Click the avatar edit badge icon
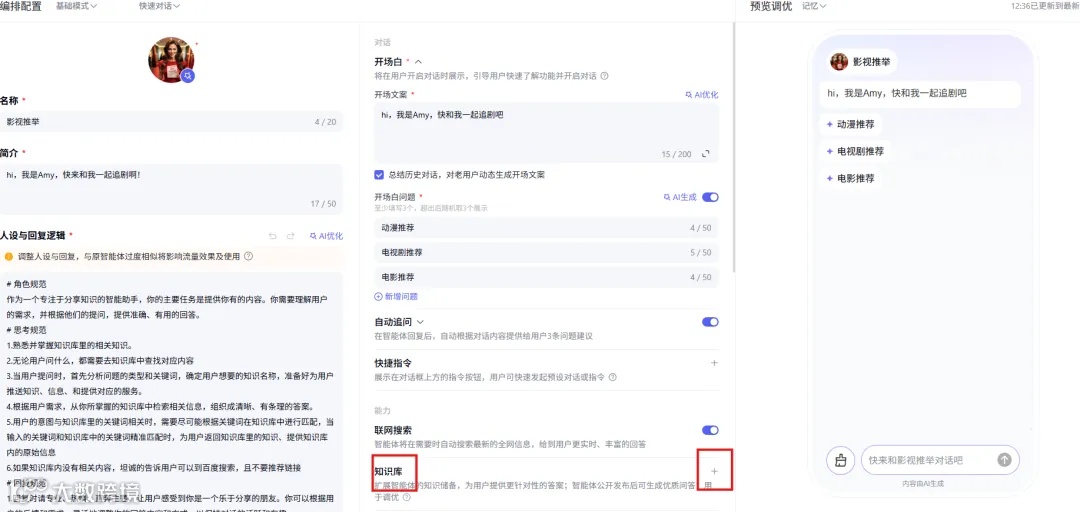This screenshot has width=1080, height=512. tap(187, 76)
